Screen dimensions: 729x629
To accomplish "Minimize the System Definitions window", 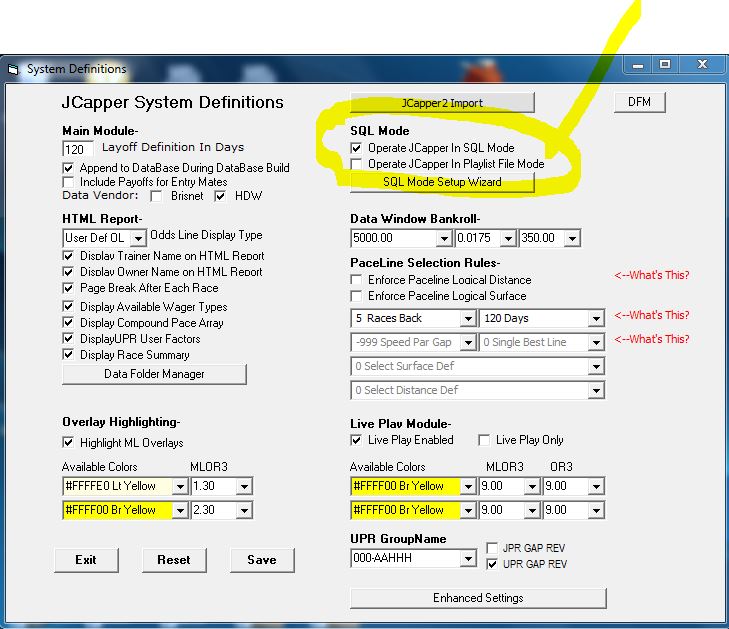I will pyautogui.click(x=638, y=65).
